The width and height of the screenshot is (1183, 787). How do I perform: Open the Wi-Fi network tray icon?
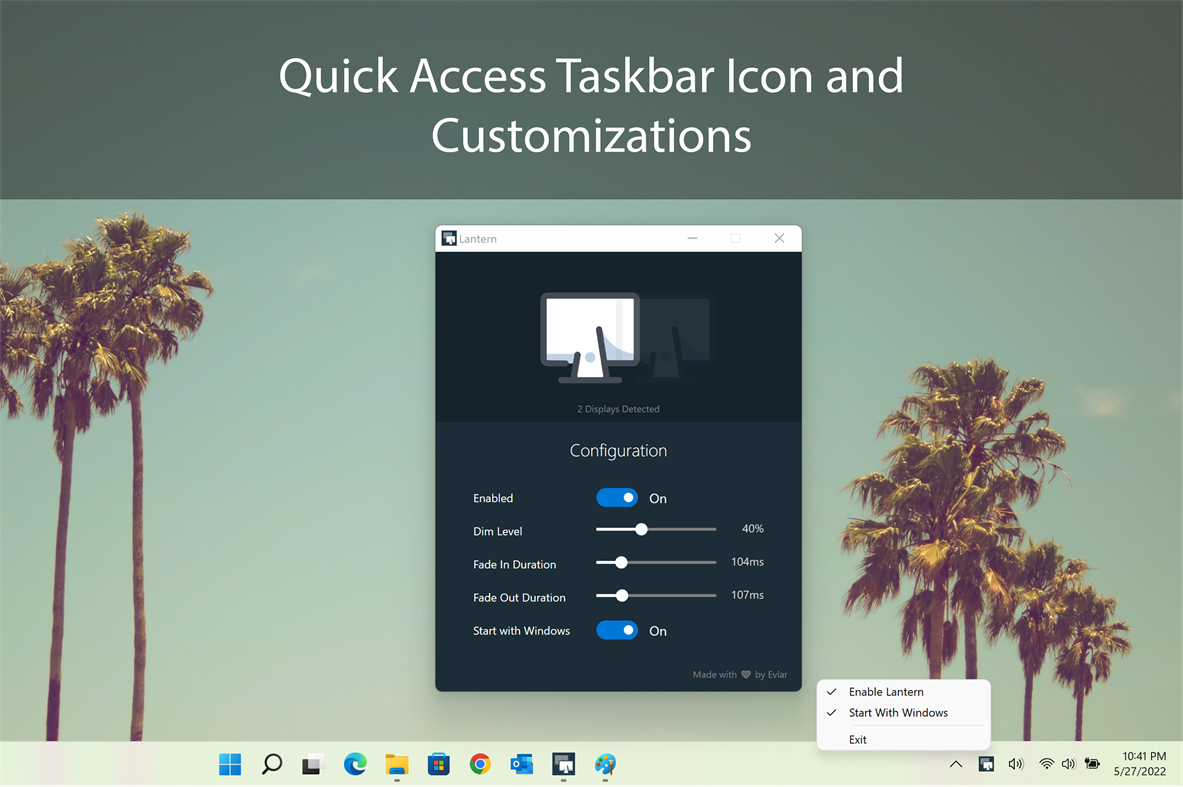[x=1046, y=764]
